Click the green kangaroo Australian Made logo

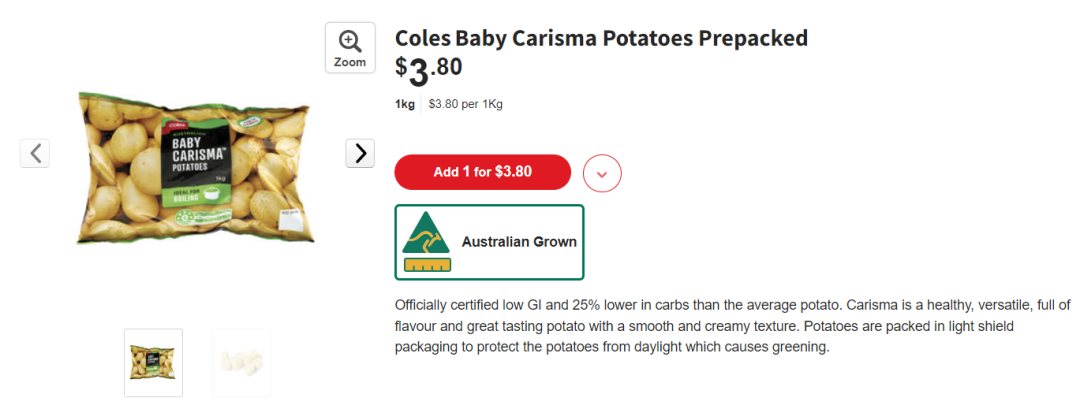(x=425, y=233)
